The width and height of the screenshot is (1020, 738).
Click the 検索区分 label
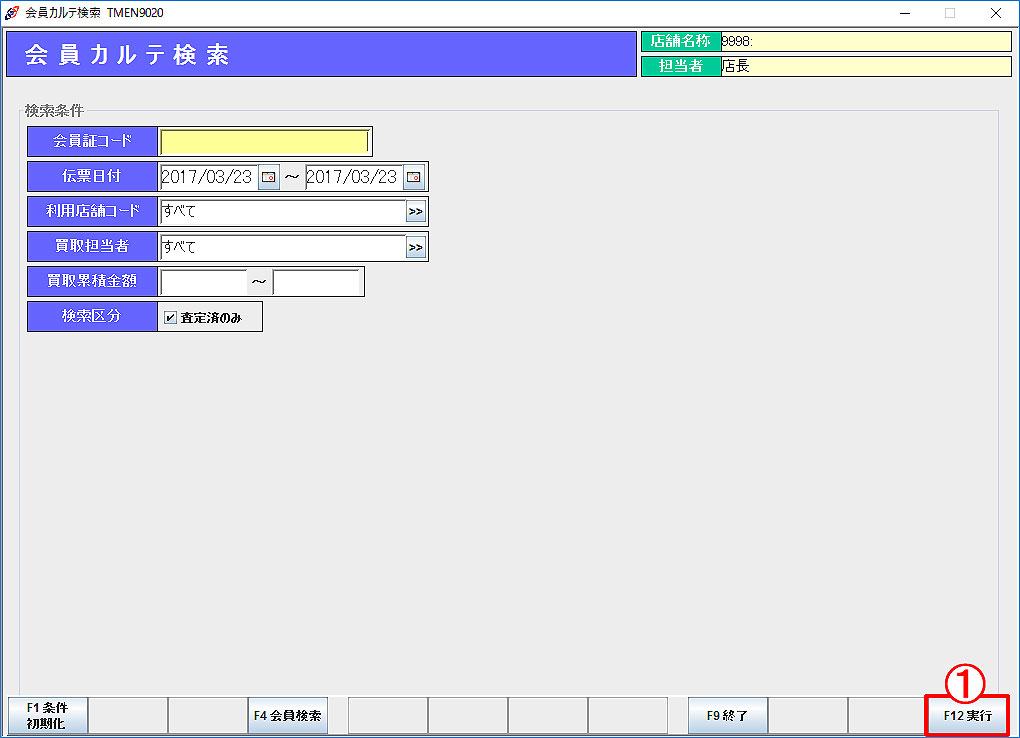coord(92,316)
